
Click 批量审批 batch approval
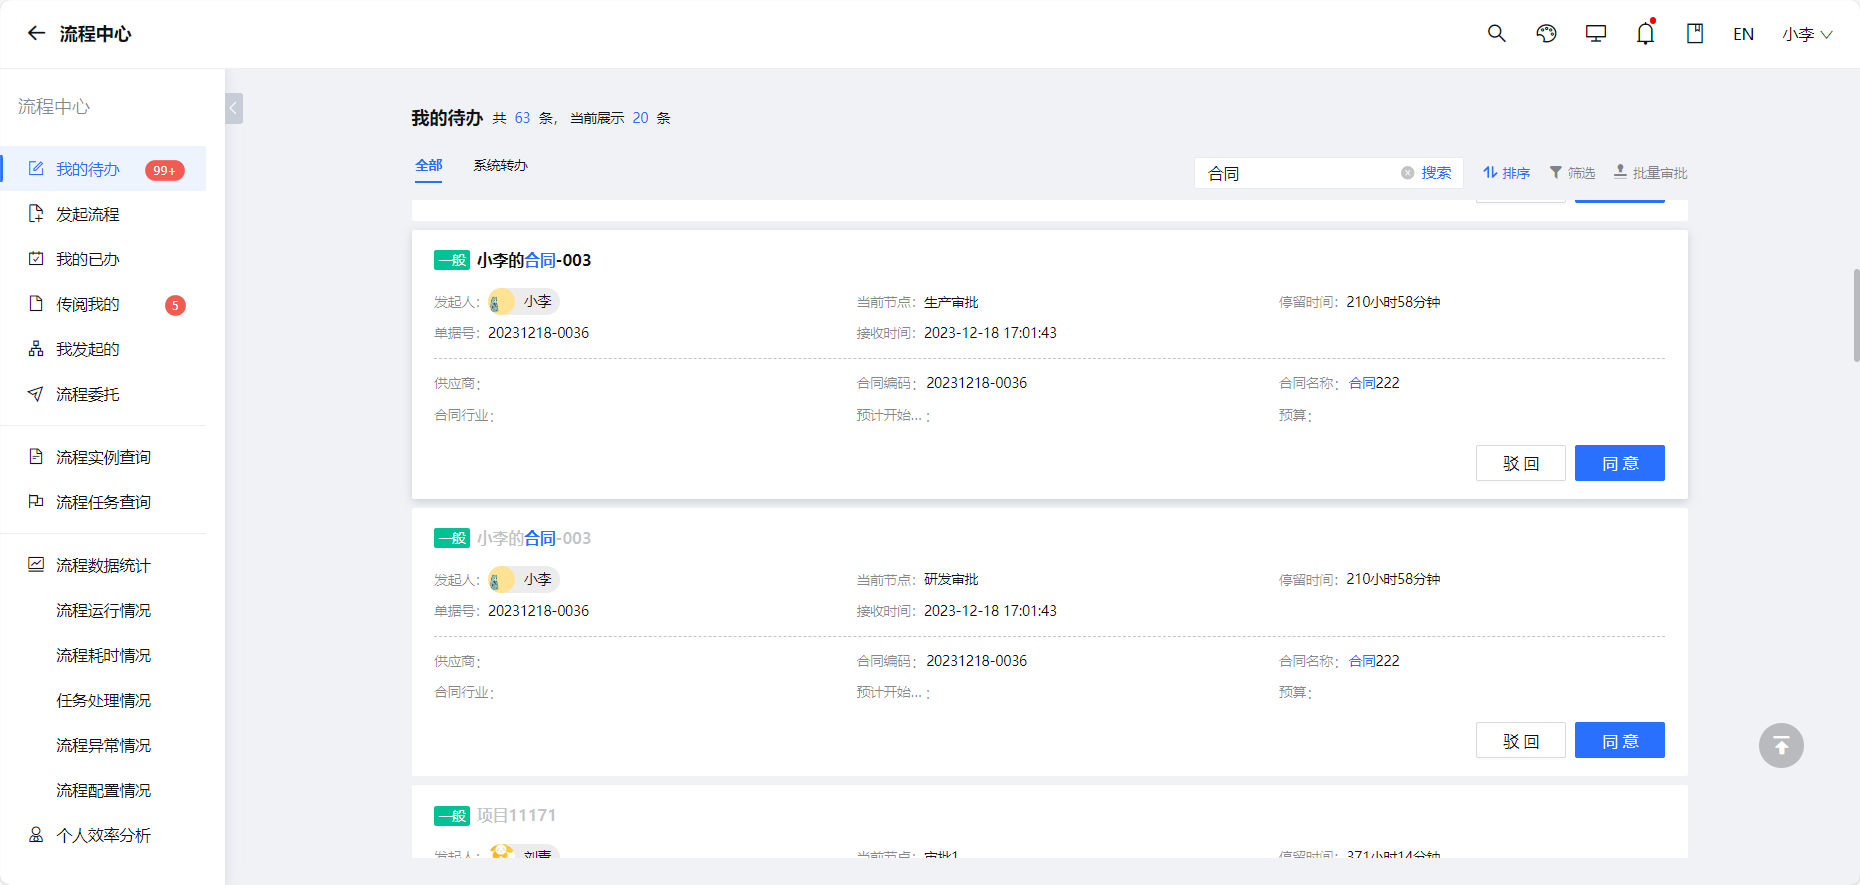pyautogui.click(x=1650, y=173)
